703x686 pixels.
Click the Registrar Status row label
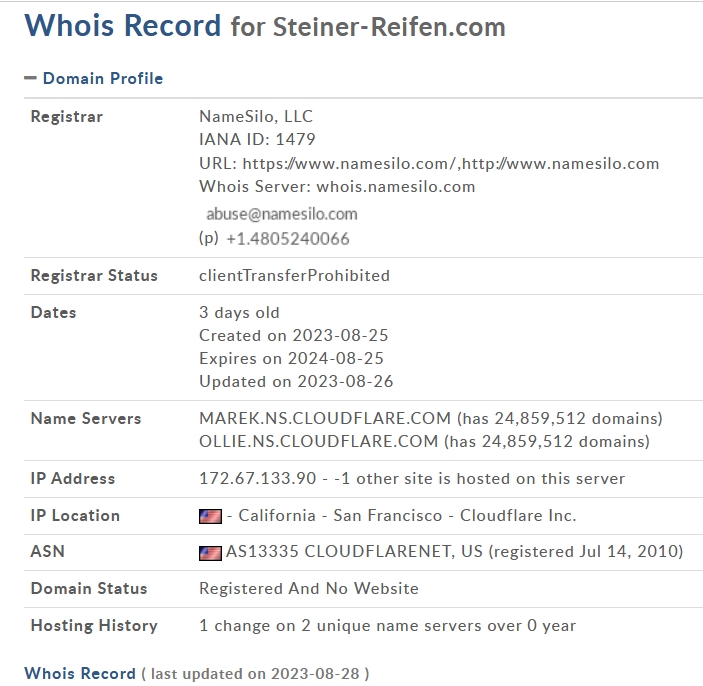(x=94, y=276)
